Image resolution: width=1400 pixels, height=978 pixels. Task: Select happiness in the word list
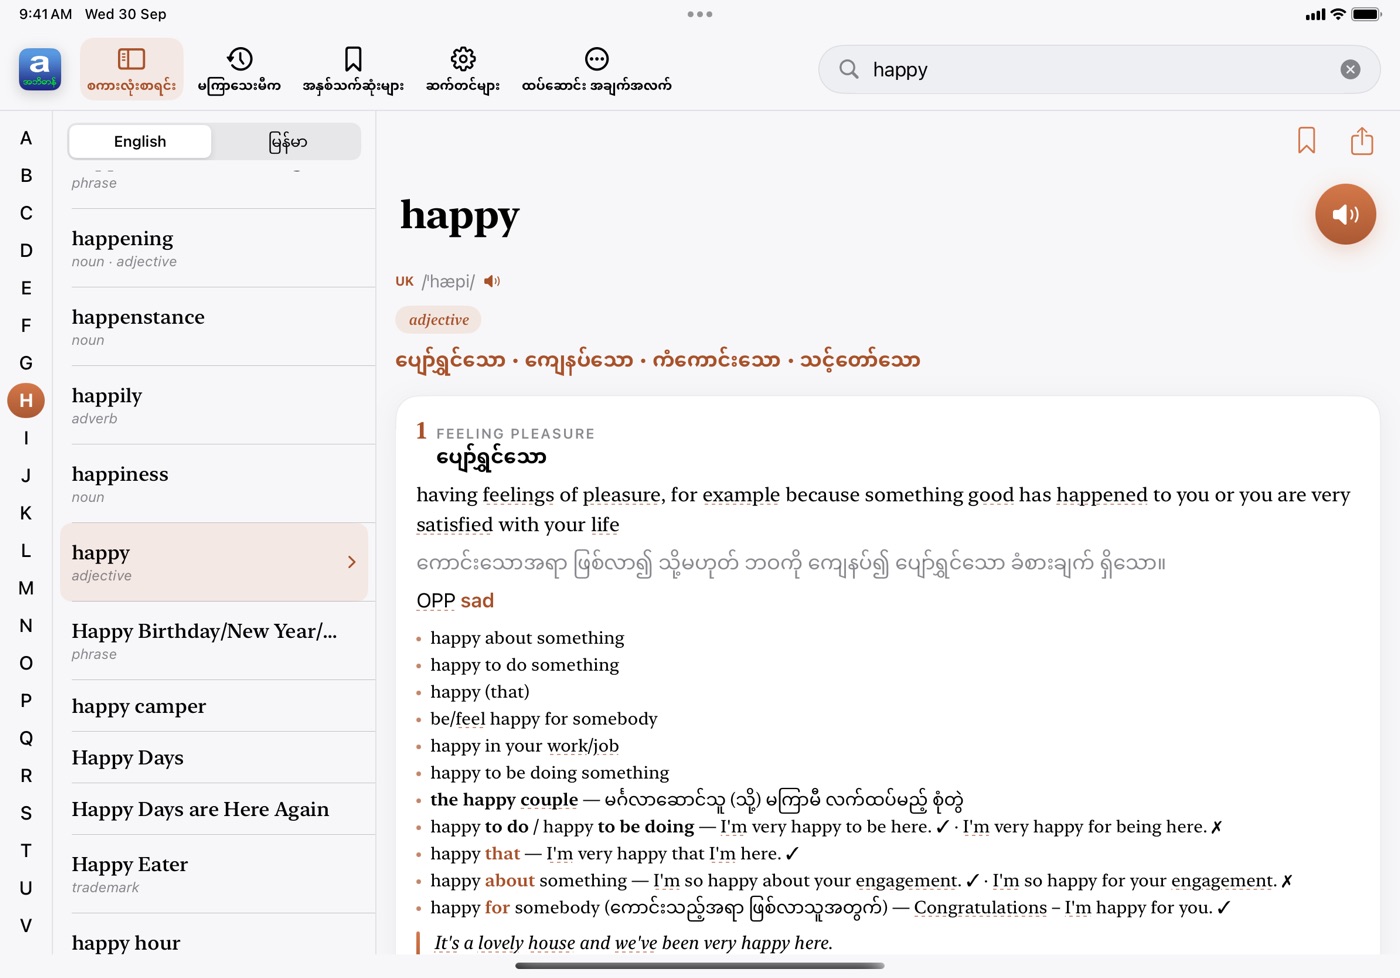click(217, 484)
